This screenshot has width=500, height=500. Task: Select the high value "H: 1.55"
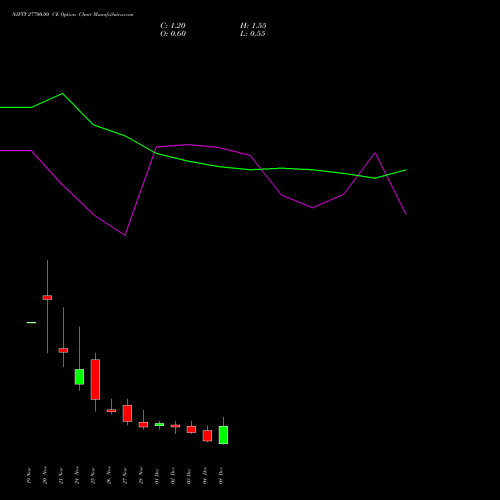point(253,26)
